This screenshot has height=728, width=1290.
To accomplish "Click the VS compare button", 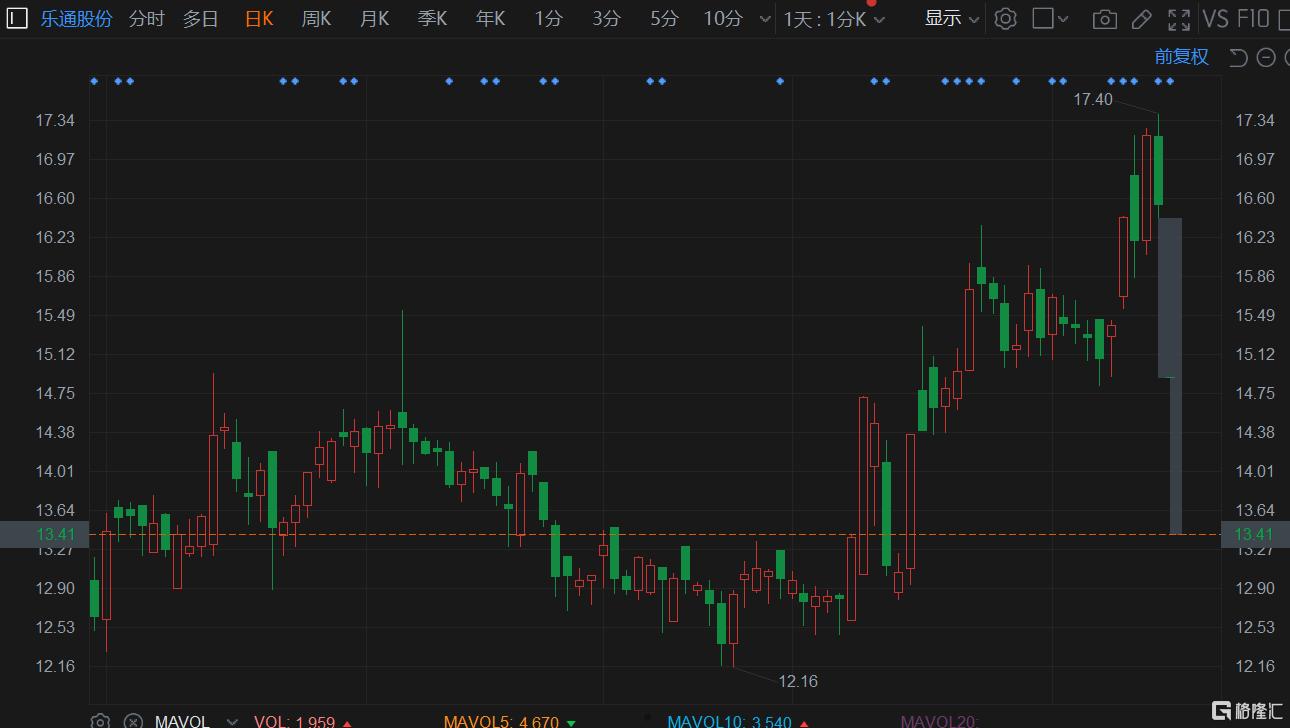I will click(1216, 19).
